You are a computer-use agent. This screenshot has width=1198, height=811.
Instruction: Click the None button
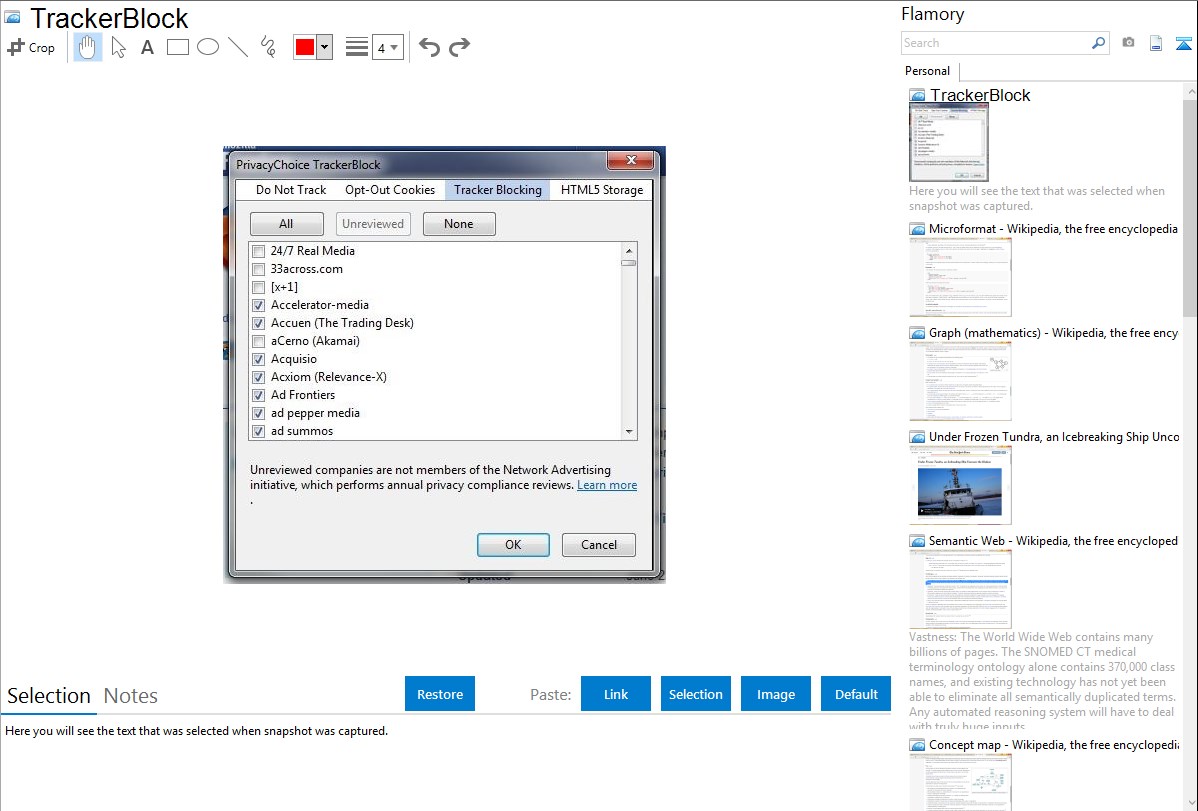coord(458,224)
